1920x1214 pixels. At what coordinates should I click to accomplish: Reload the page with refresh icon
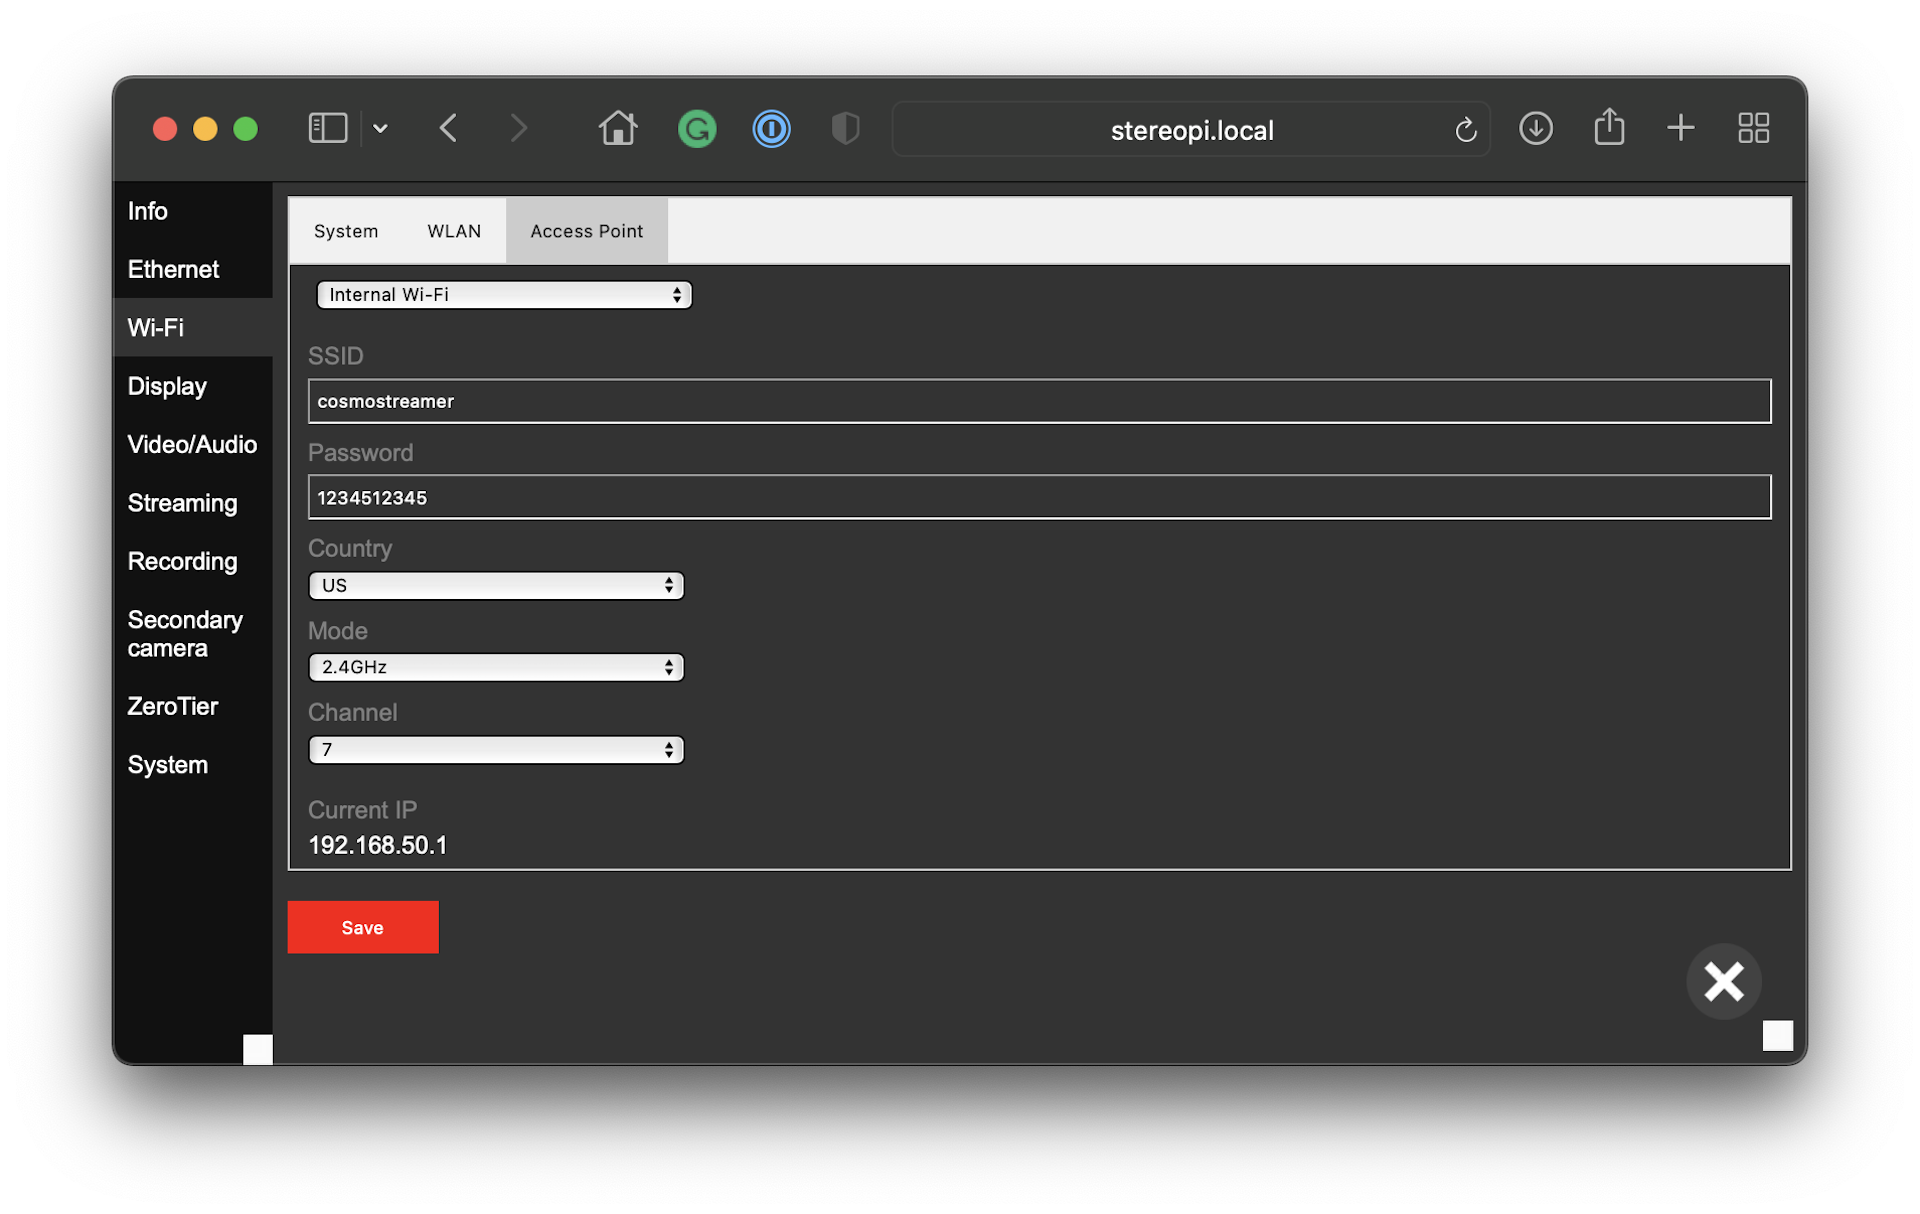point(1465,130)
